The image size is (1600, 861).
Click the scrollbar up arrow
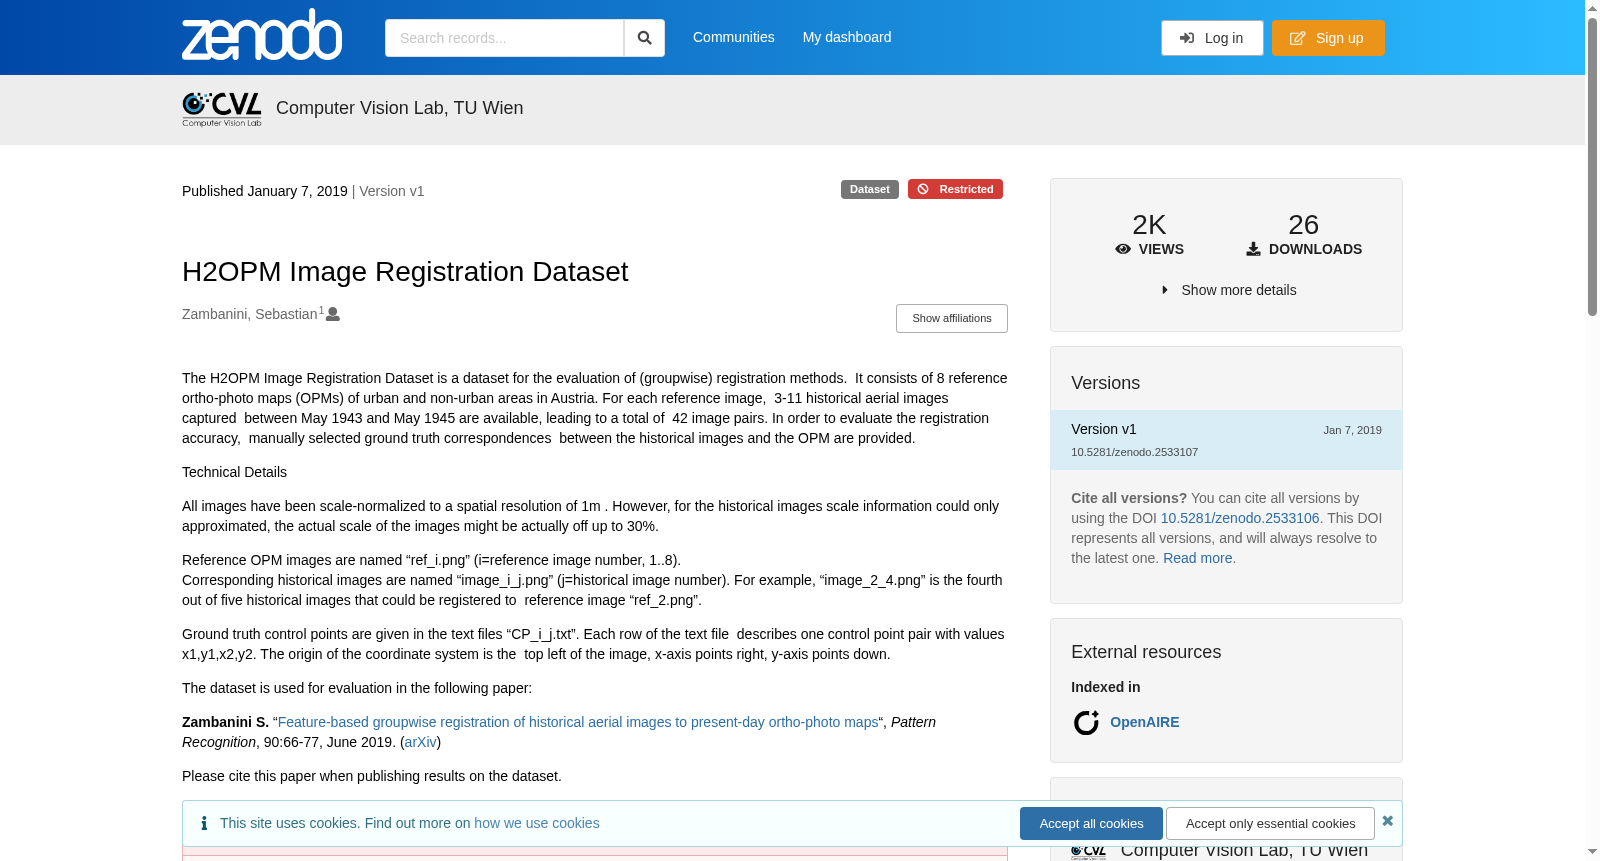coord(1592,7)
